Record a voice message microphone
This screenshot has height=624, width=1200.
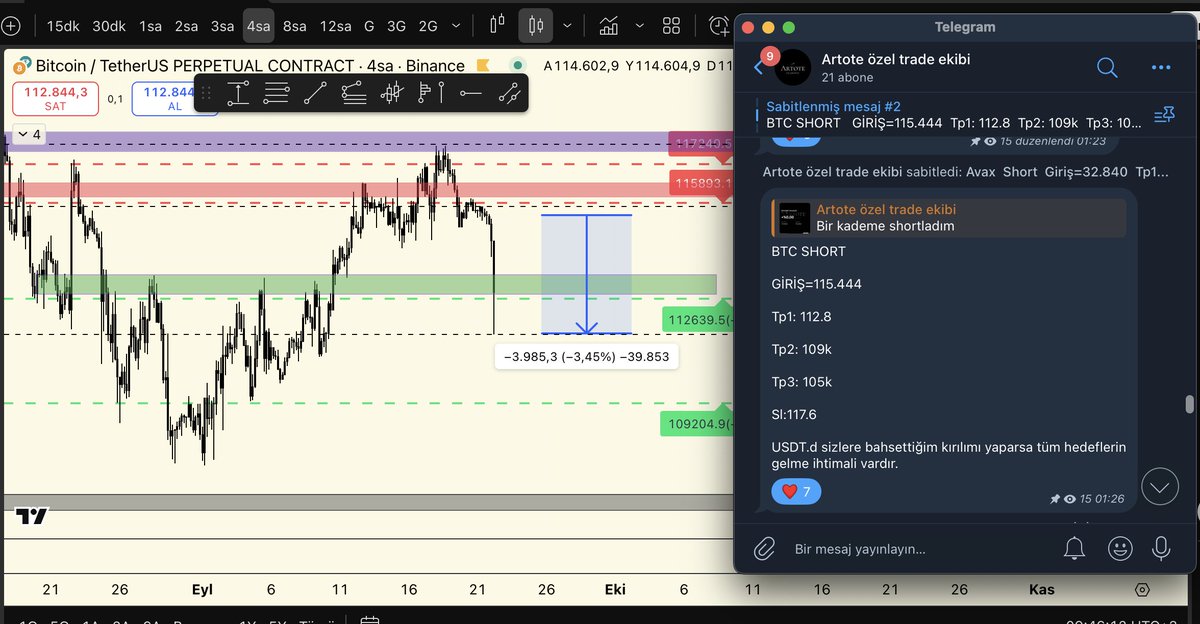tap(1161, 548)
